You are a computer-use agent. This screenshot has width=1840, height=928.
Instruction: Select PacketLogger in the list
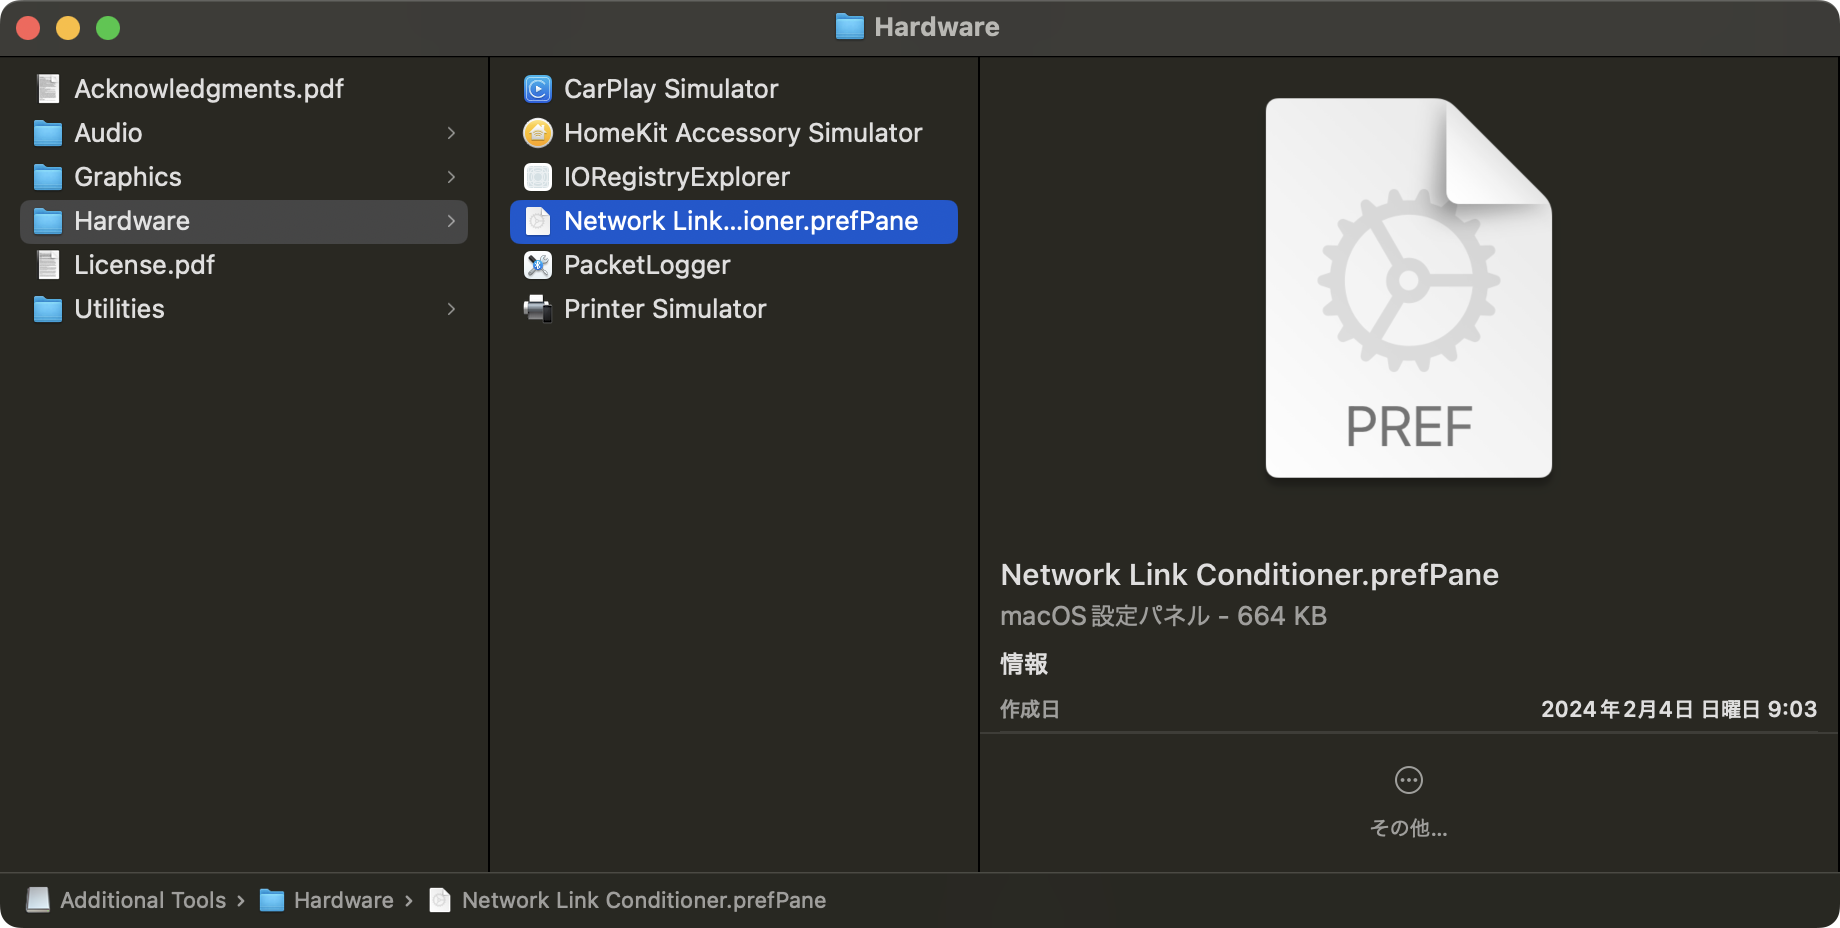pos(647,265)
